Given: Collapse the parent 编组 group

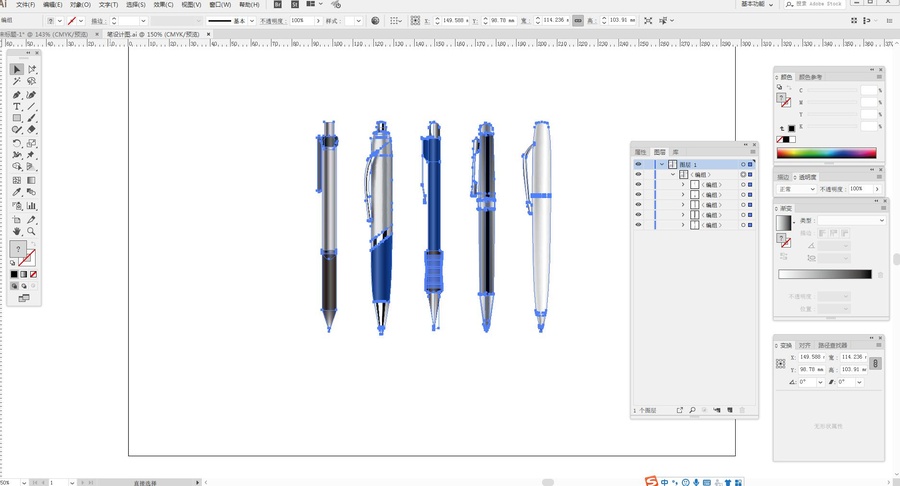Looking at the screenshot, I should pos(673,174).
